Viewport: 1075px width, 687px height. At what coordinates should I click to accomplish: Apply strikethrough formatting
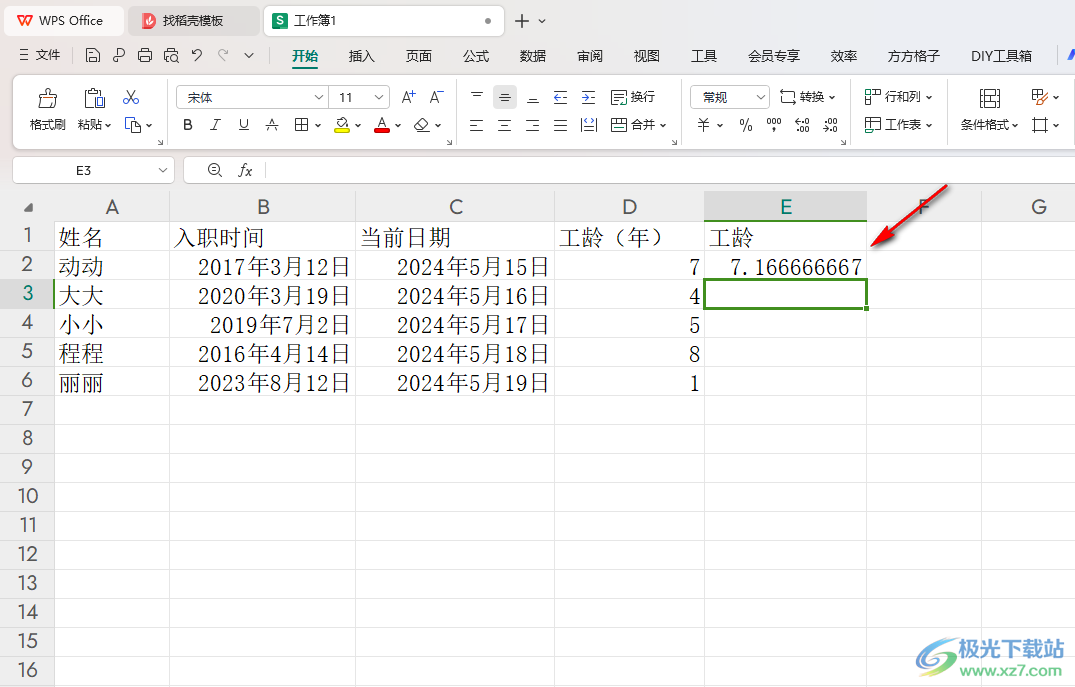(x=272, y=125)
